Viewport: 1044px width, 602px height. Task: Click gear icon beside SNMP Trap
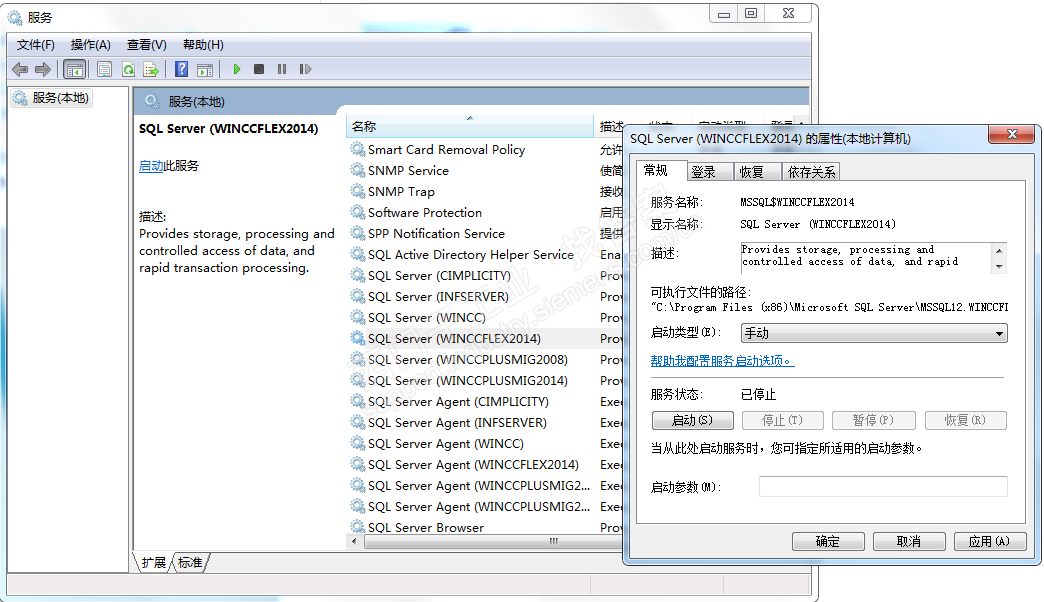coord(358,191)
